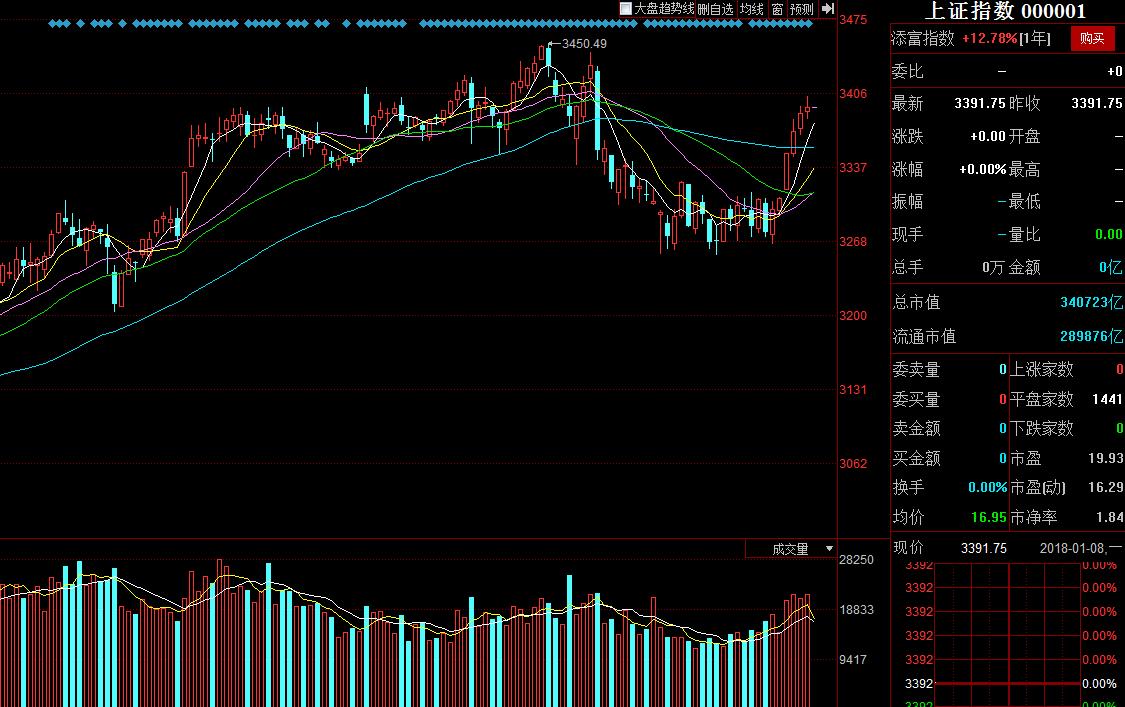Click the 市盈(动) value 16.29
The width and height of the screenshot is (1125, 707).
point(1105,487)
